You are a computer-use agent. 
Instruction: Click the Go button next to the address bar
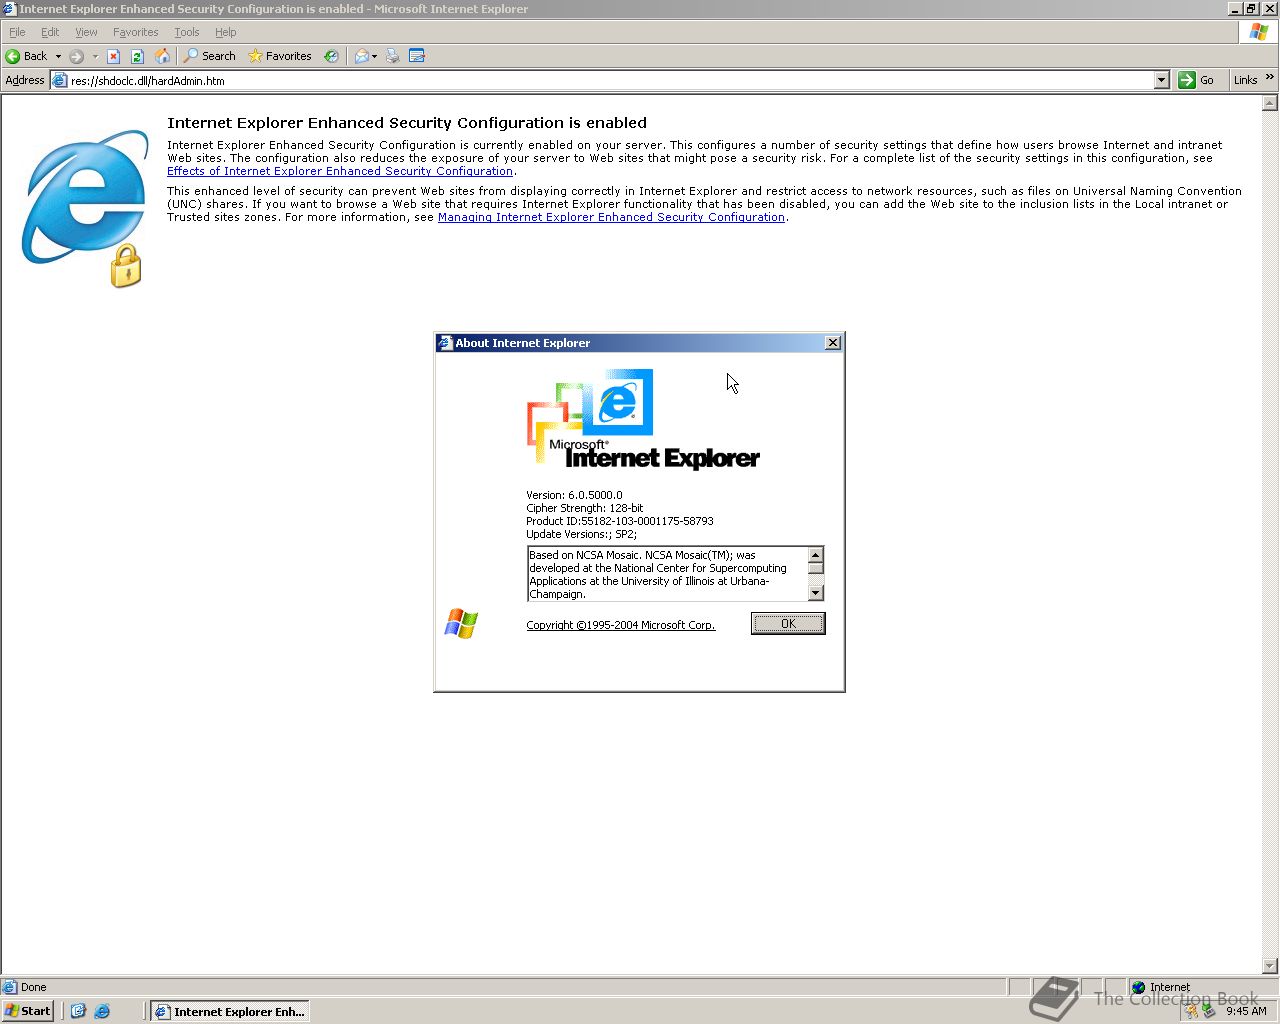coord(1197,80)
